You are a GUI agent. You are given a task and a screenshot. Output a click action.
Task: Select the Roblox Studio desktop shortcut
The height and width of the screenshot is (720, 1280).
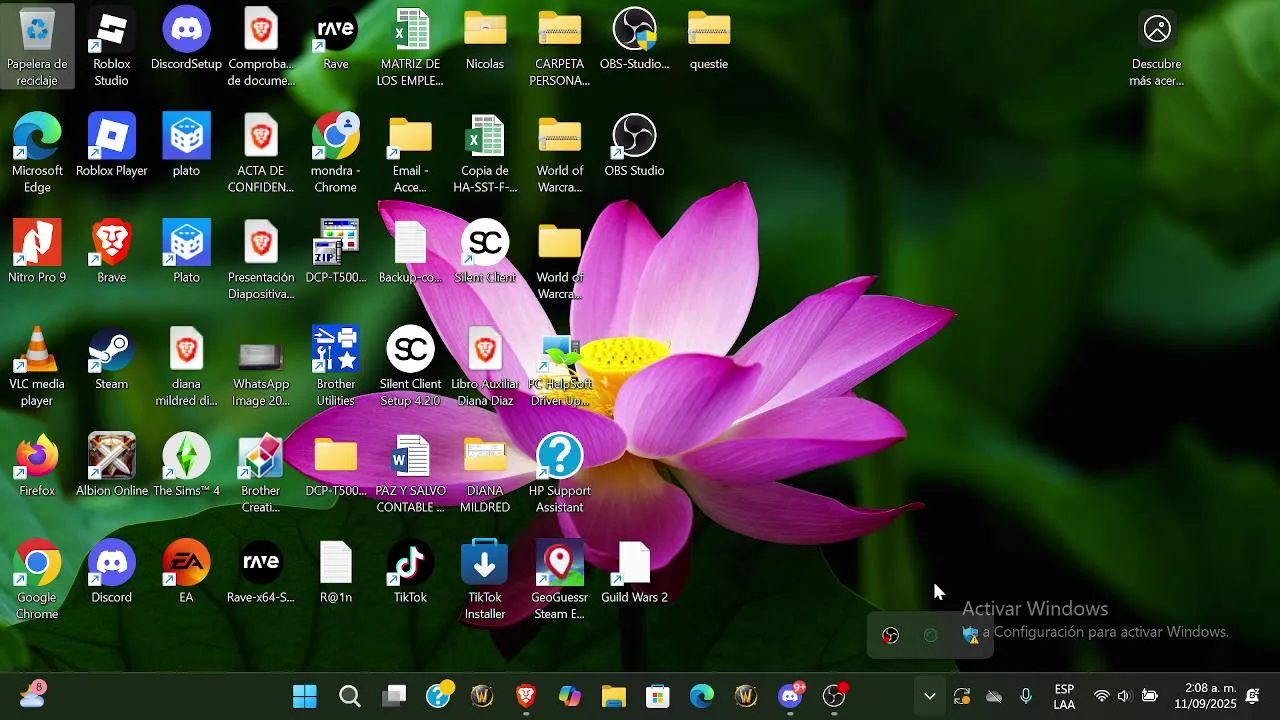click(x=111, y=46)
